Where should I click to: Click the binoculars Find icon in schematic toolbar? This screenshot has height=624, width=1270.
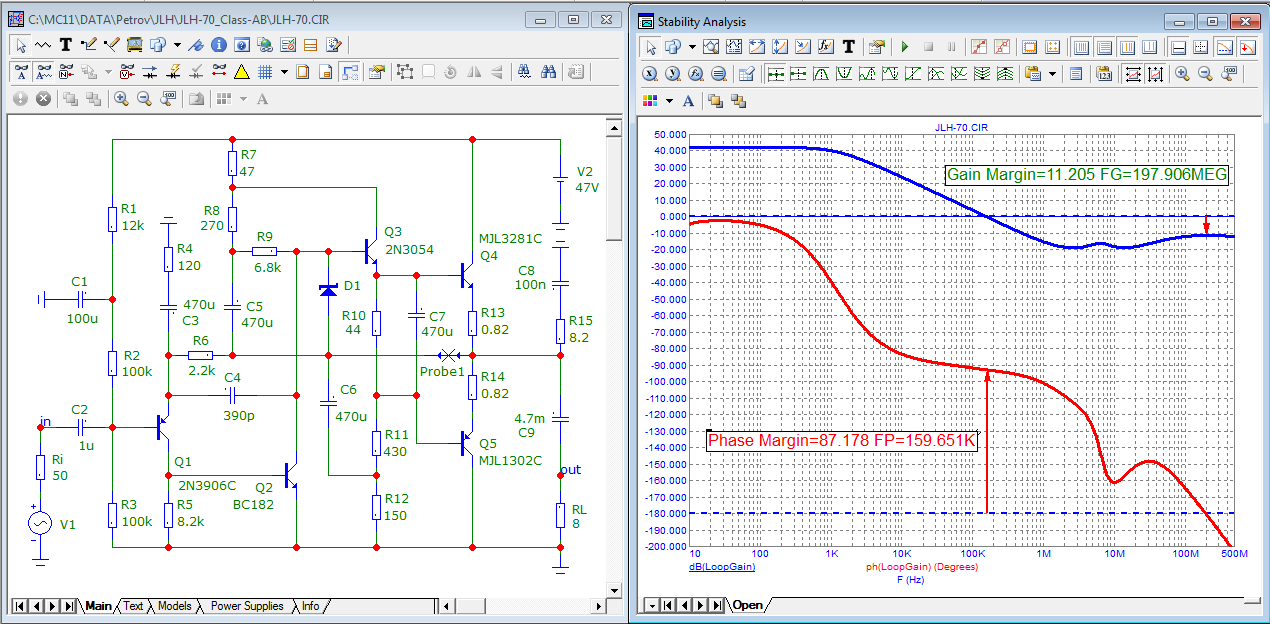[x=548, y=72]
